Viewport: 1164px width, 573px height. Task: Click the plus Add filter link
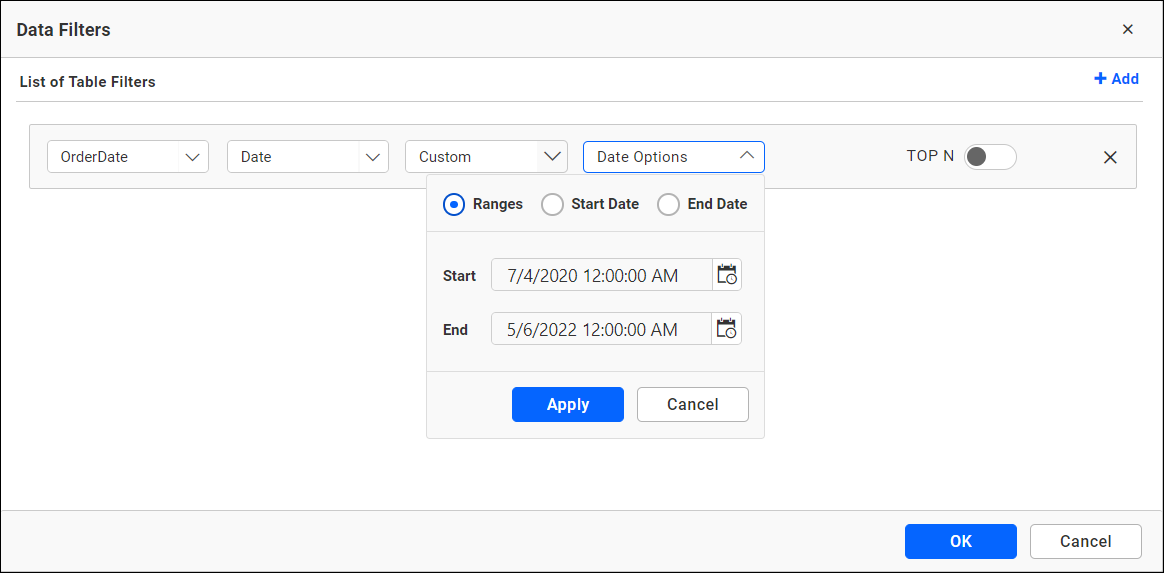click(1116, 79)
